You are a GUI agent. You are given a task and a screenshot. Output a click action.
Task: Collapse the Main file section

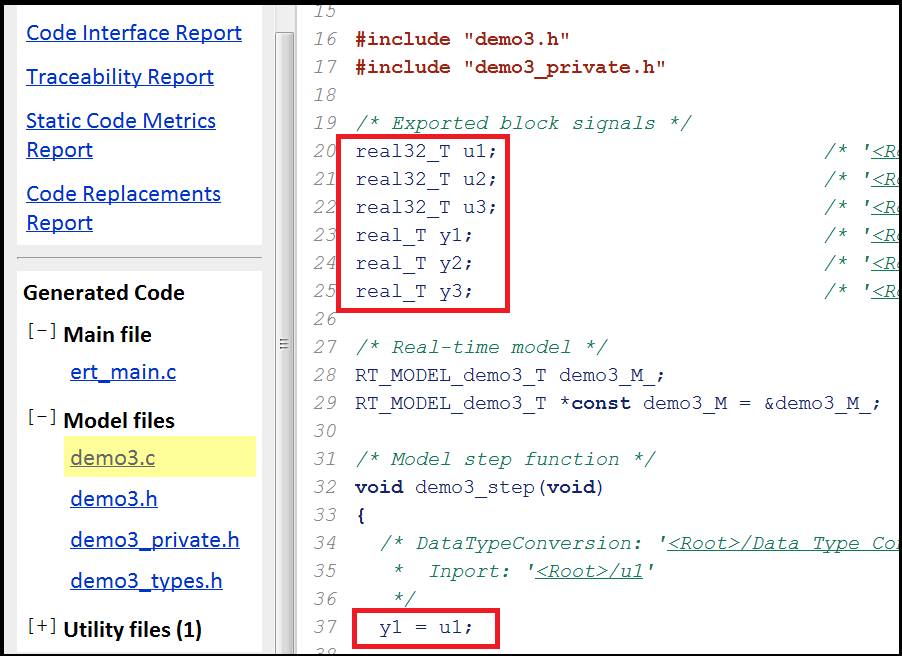coord(42,331)
